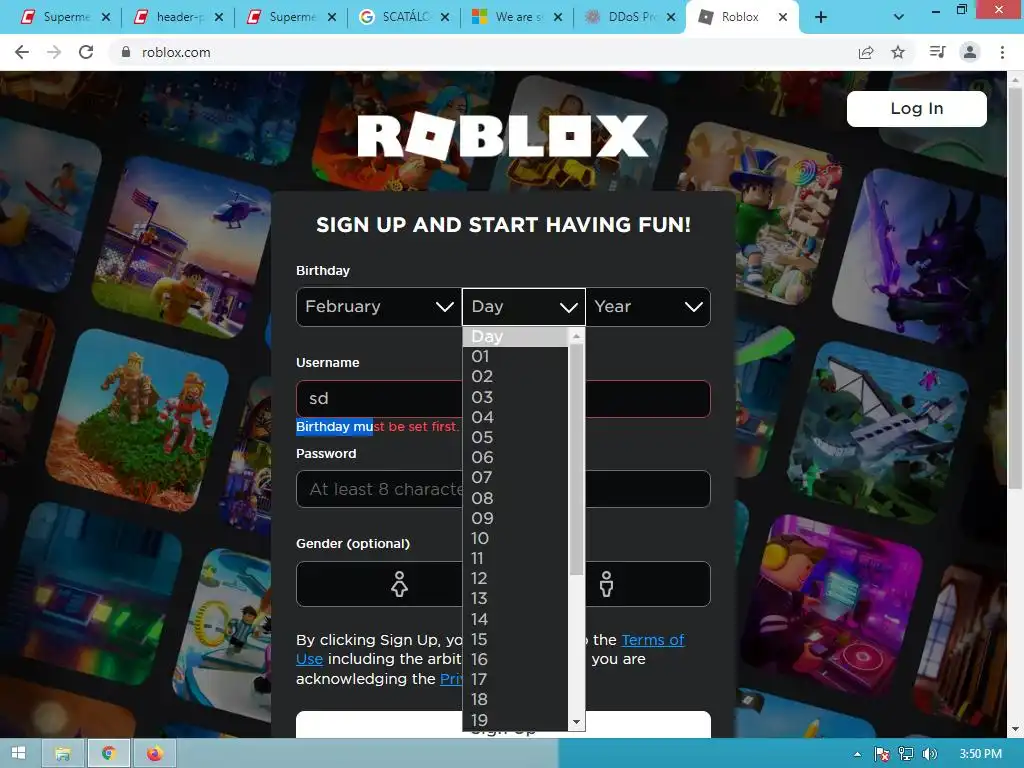
Task: Click the 3:50 PM taskbar clock
Action: click(980, 754)
